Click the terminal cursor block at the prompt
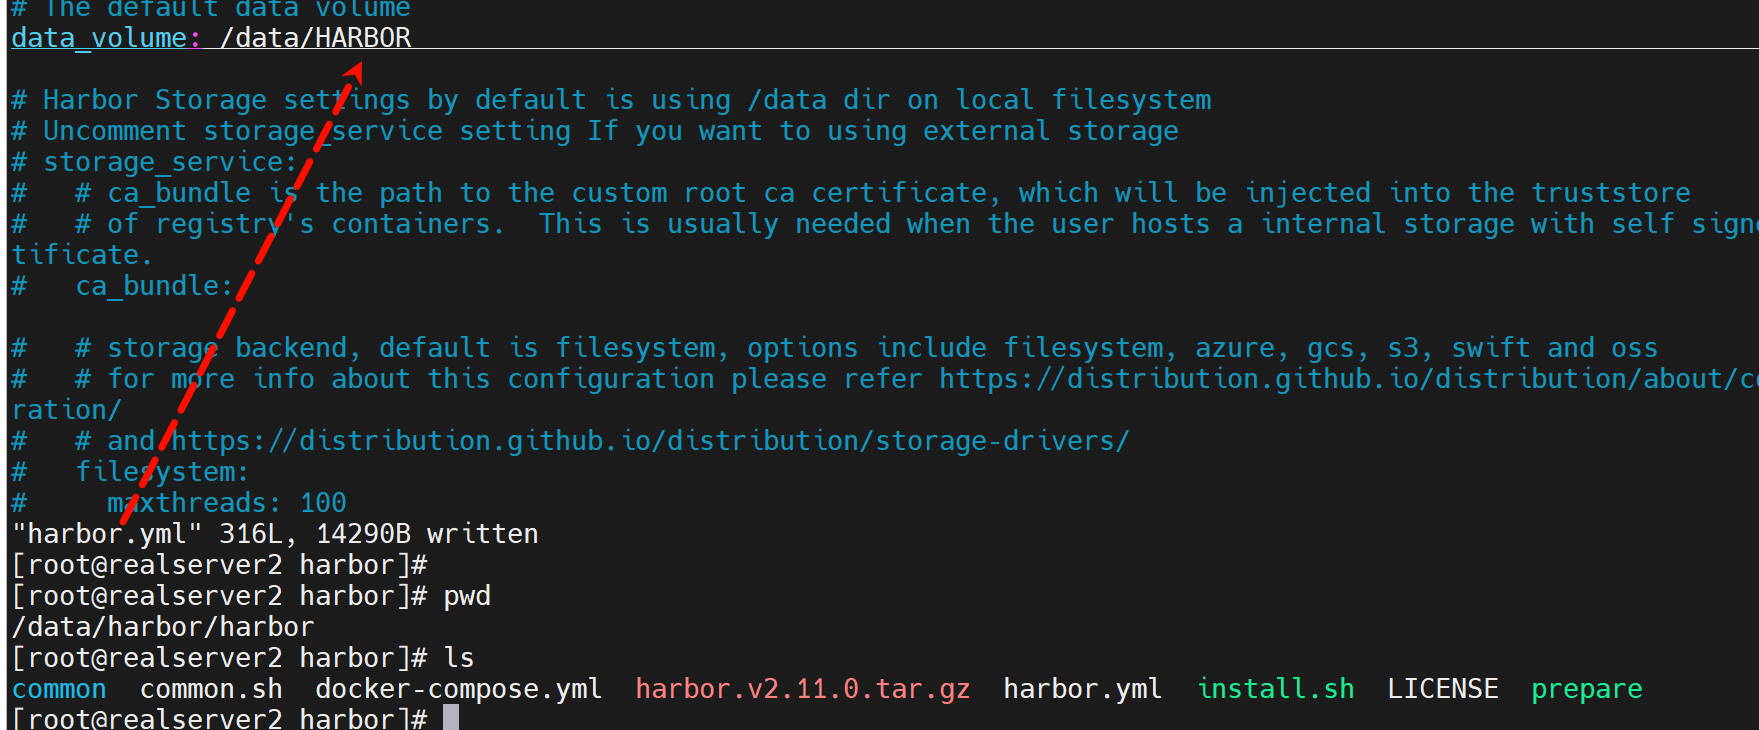The height and width of the screenshot is (730, 1759). click(451, 718)
